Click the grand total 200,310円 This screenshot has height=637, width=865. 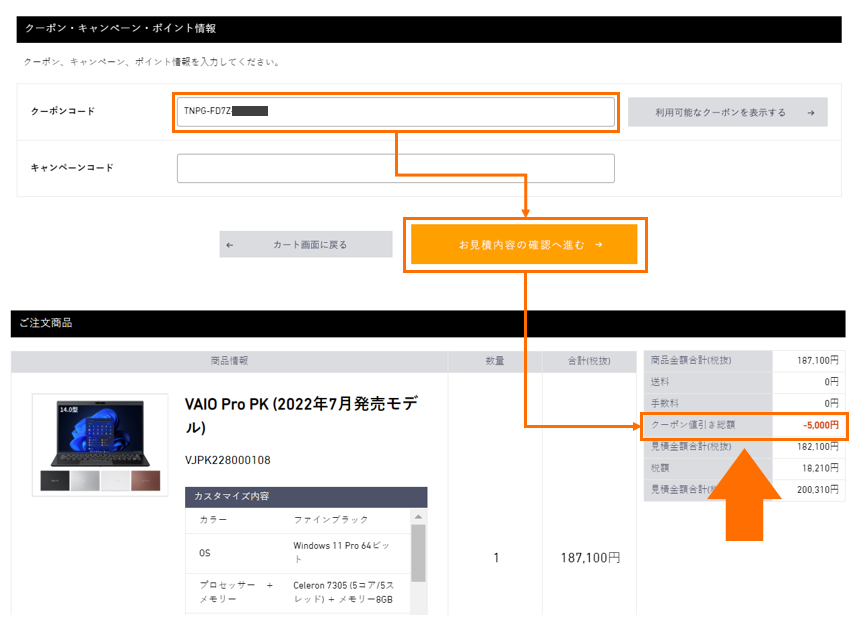(x=818, y=489)
